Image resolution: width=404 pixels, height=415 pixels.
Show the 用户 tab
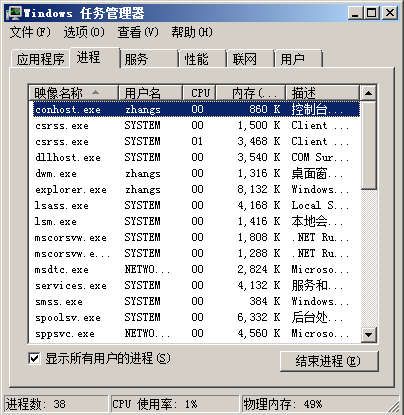point(298,59)
